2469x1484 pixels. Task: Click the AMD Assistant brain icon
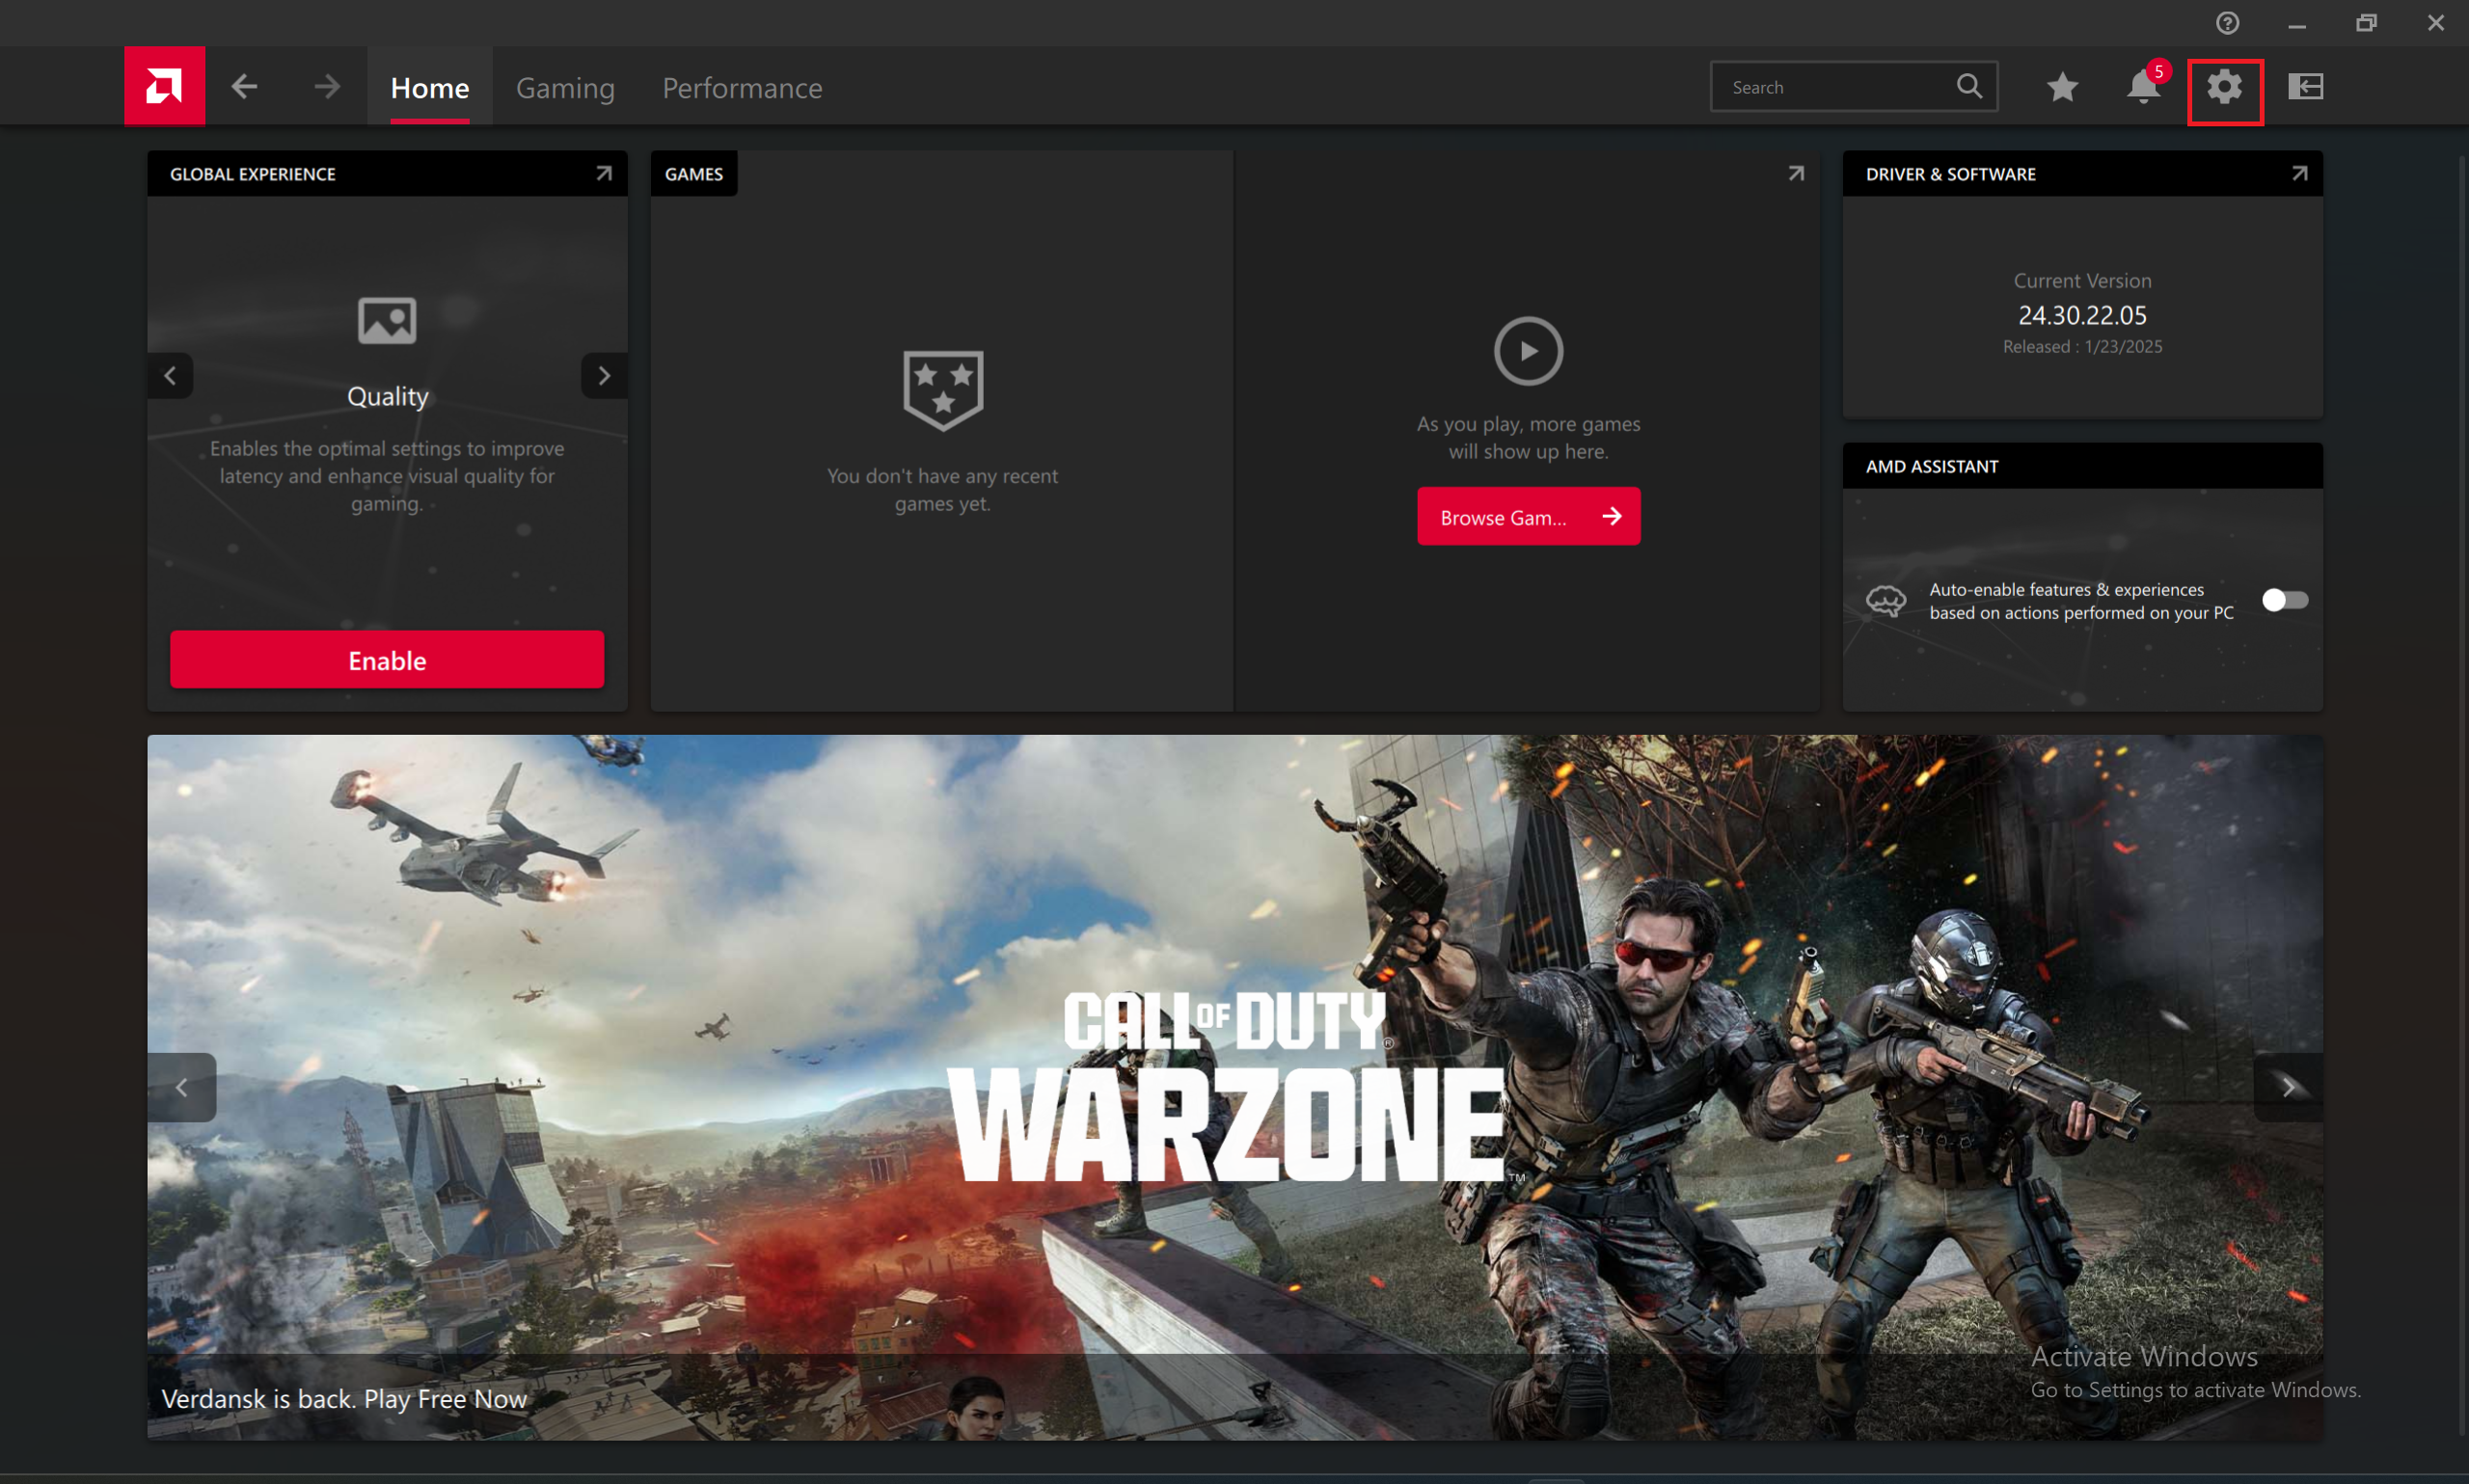click(x=1886, y=600)
